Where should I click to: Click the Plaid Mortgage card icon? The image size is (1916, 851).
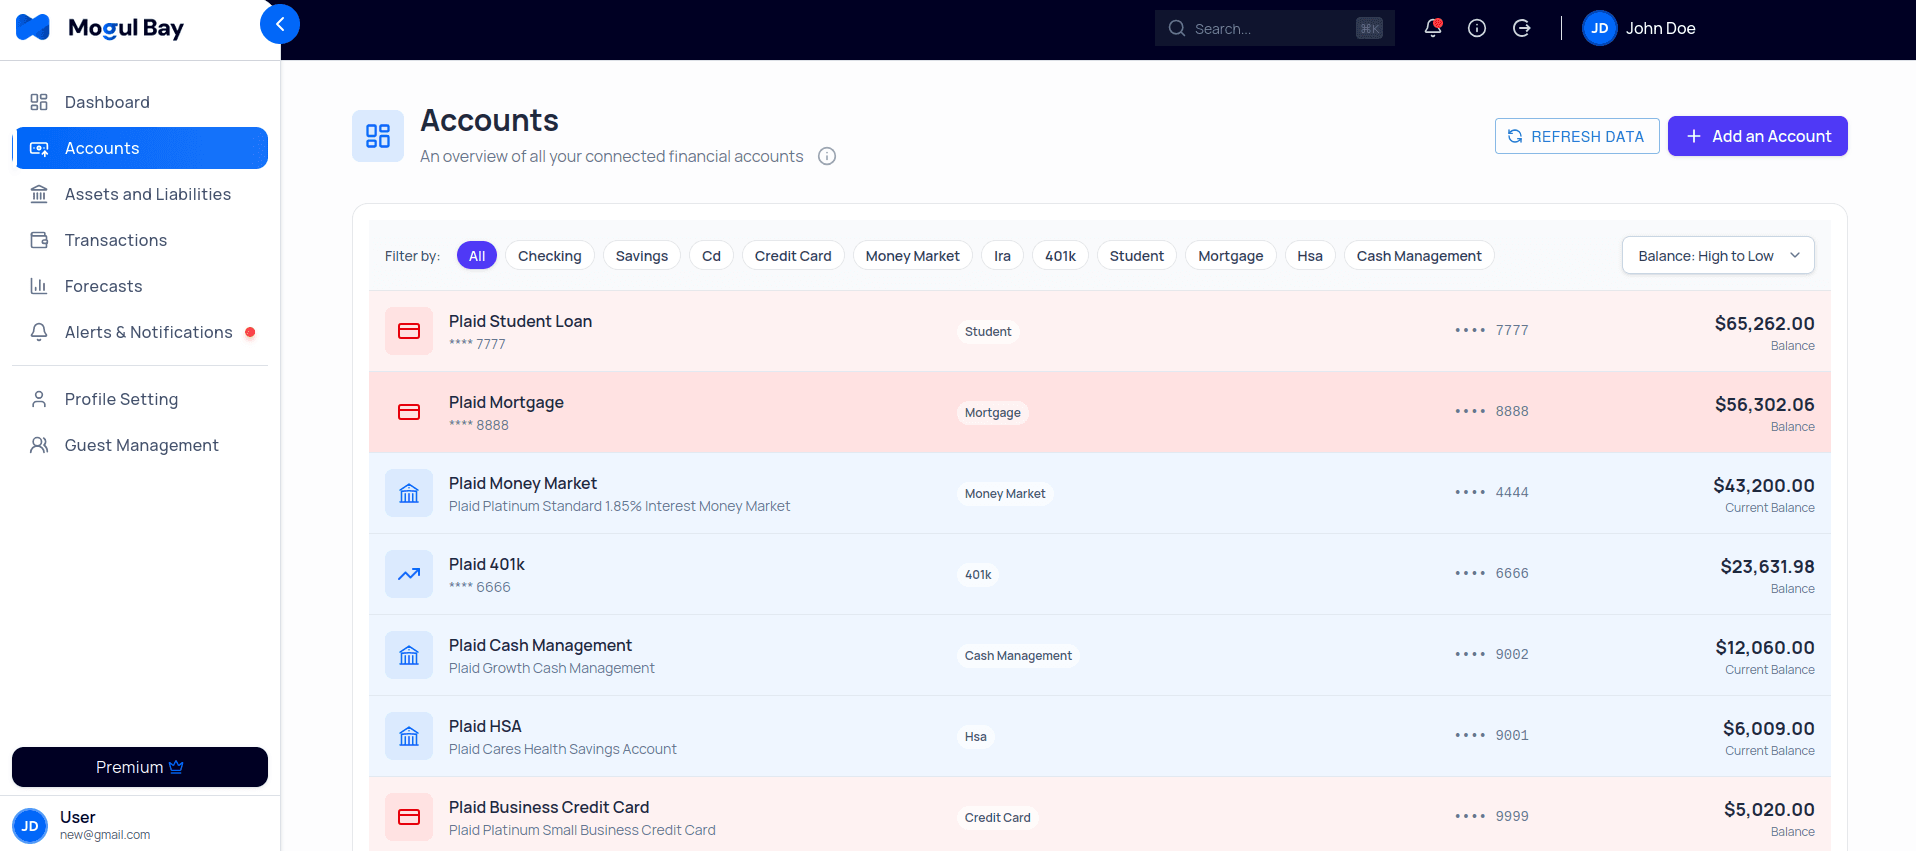(x=409, y=412)
